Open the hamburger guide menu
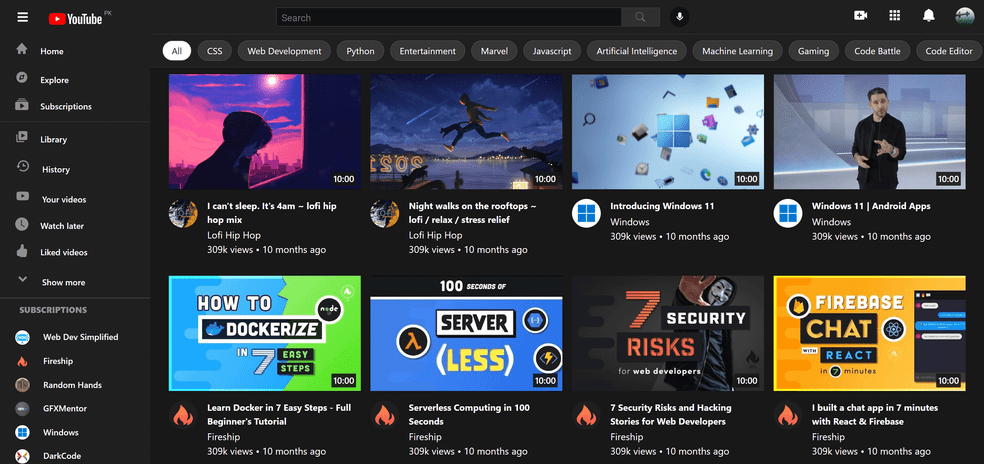 click(23, 17)
